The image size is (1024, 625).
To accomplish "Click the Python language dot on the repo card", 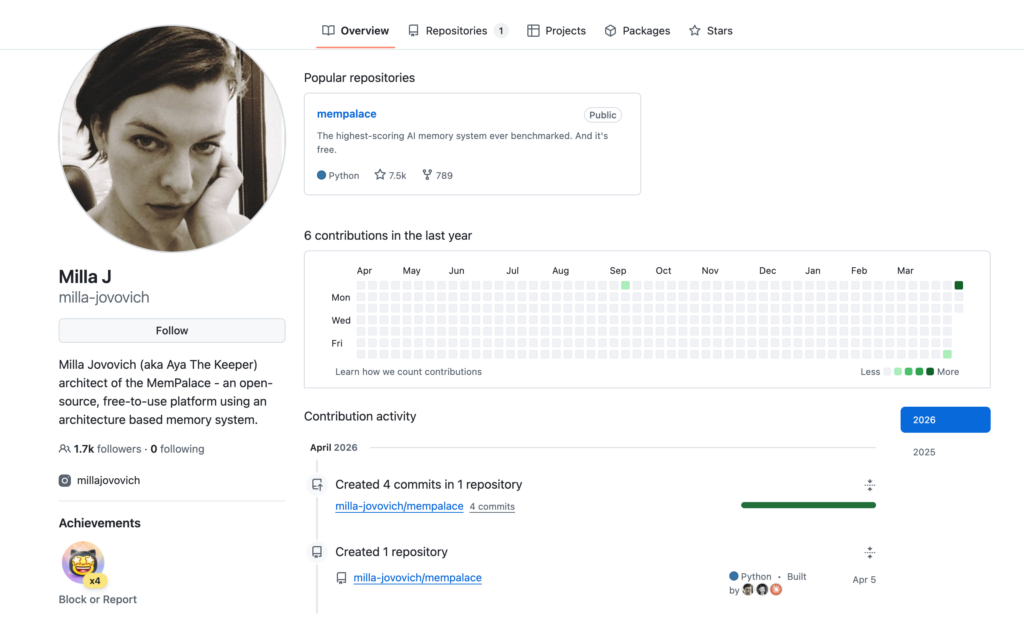I will (321, 175).
